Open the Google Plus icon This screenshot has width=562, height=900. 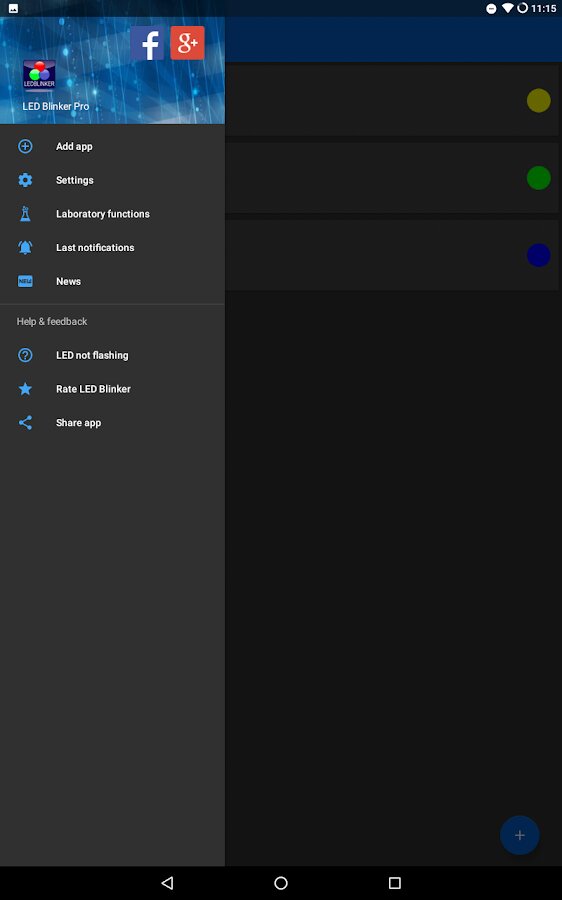point(187,43)
